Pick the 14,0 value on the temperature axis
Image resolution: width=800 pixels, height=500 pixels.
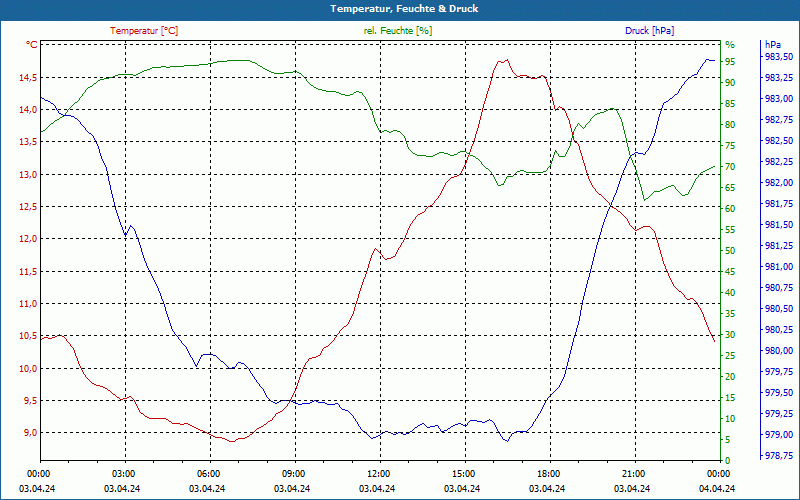(x=28, y=110)
